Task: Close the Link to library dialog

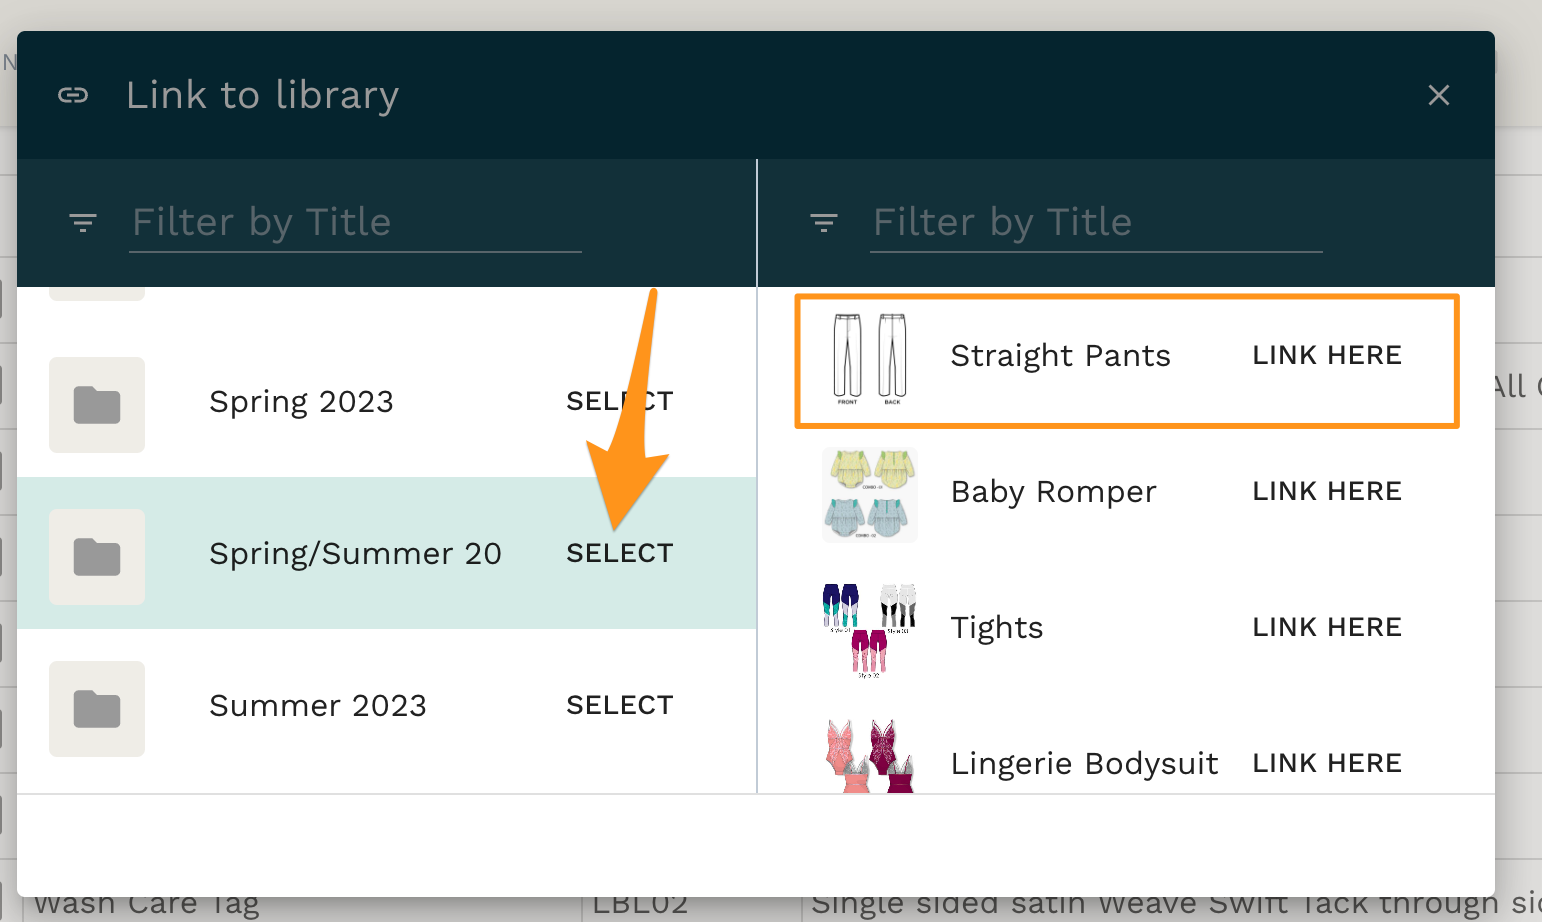Action: click(x=1438, y=95)
